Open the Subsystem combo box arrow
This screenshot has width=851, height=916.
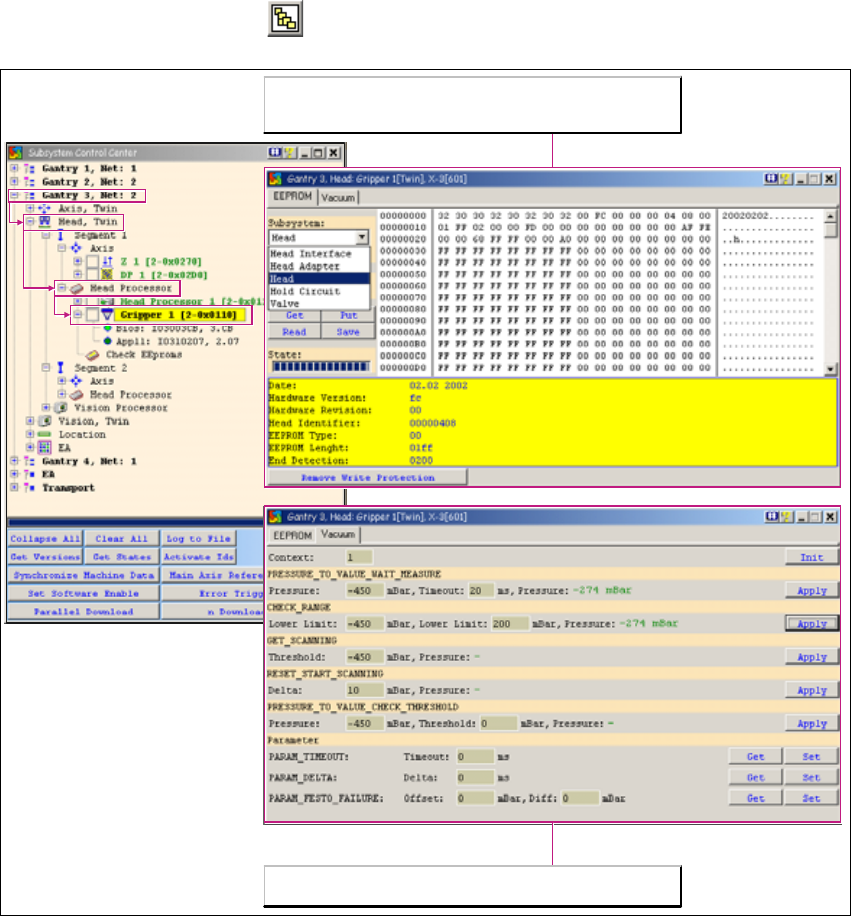pyautogui.click(x=362, y=237)
